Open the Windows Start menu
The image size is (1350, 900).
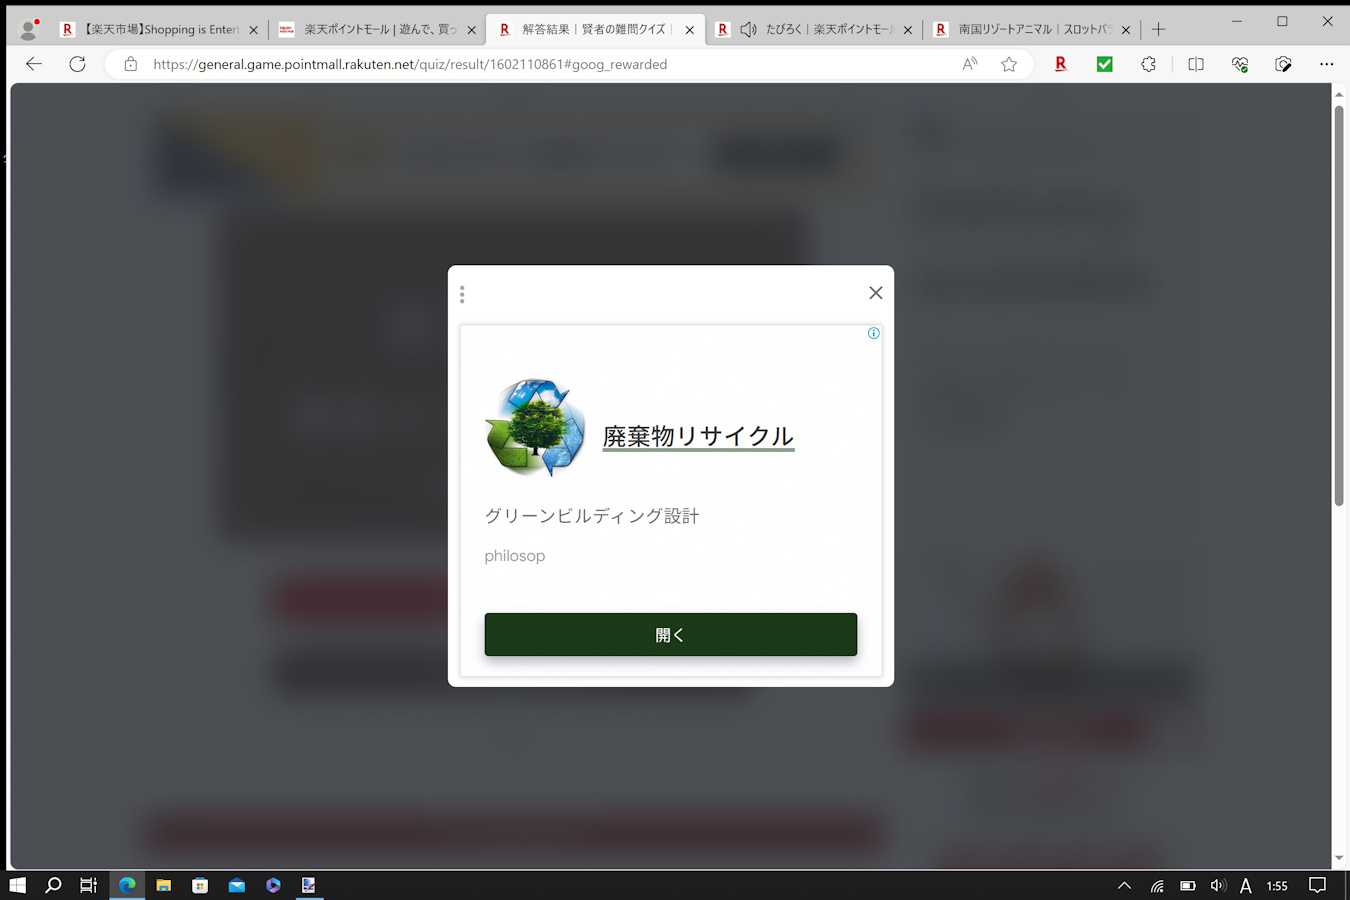click(x=17, y=885)
